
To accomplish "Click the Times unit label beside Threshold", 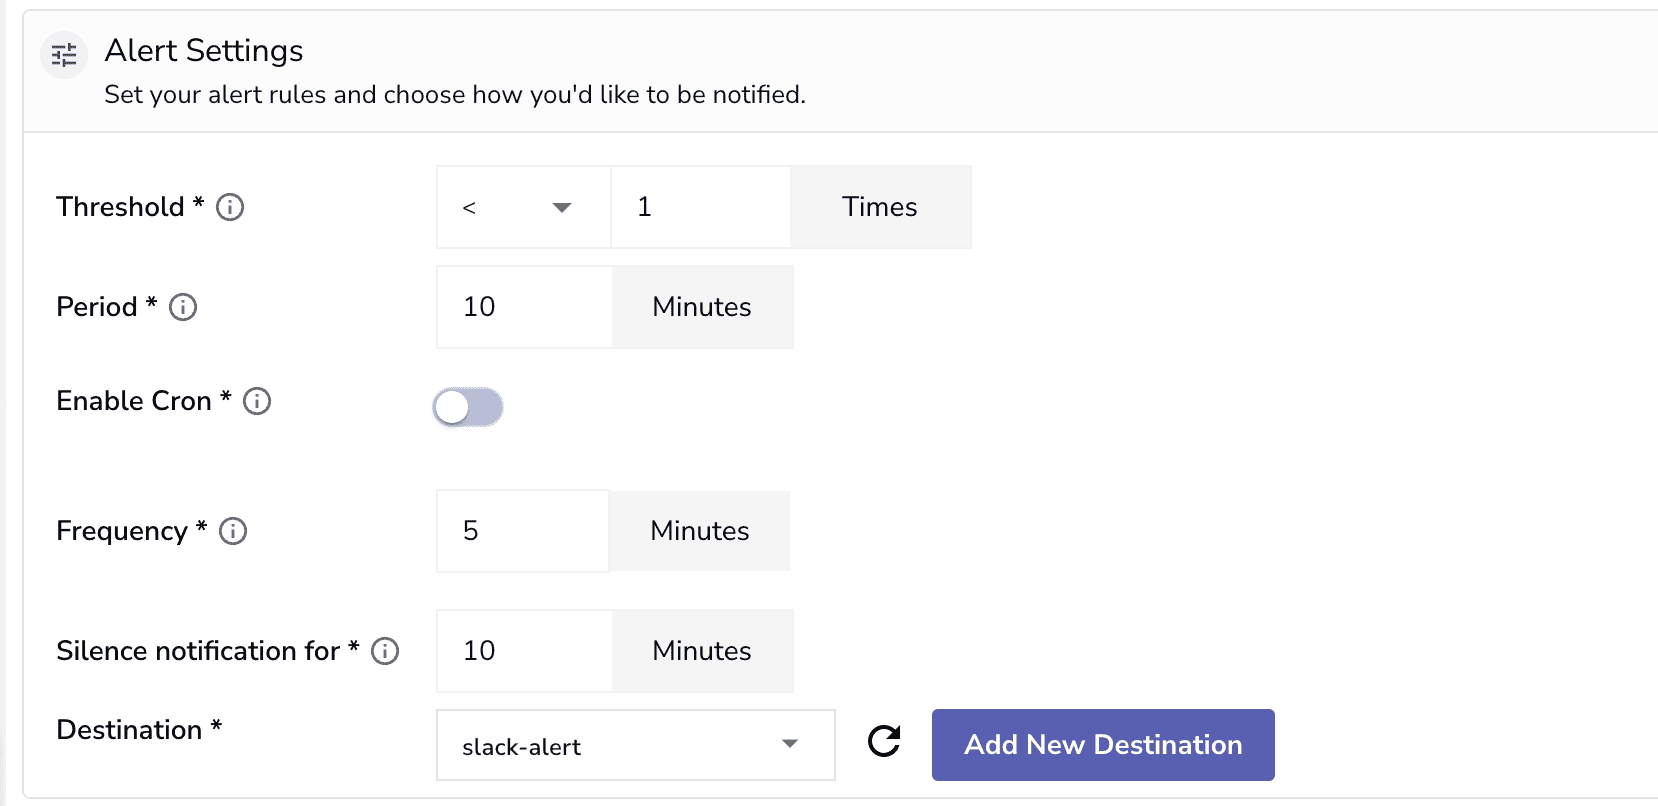I will tap(879, 207).
